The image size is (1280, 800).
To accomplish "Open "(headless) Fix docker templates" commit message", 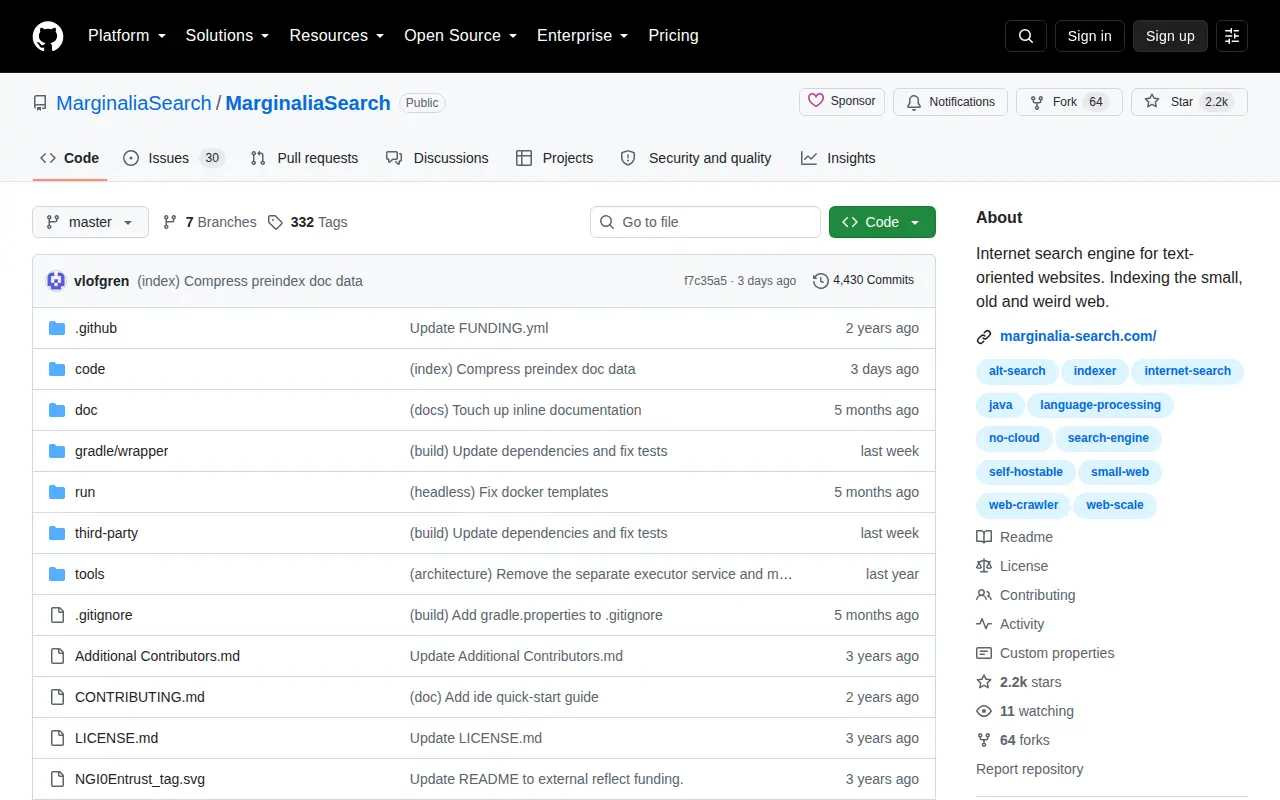I will pos(509,492).
